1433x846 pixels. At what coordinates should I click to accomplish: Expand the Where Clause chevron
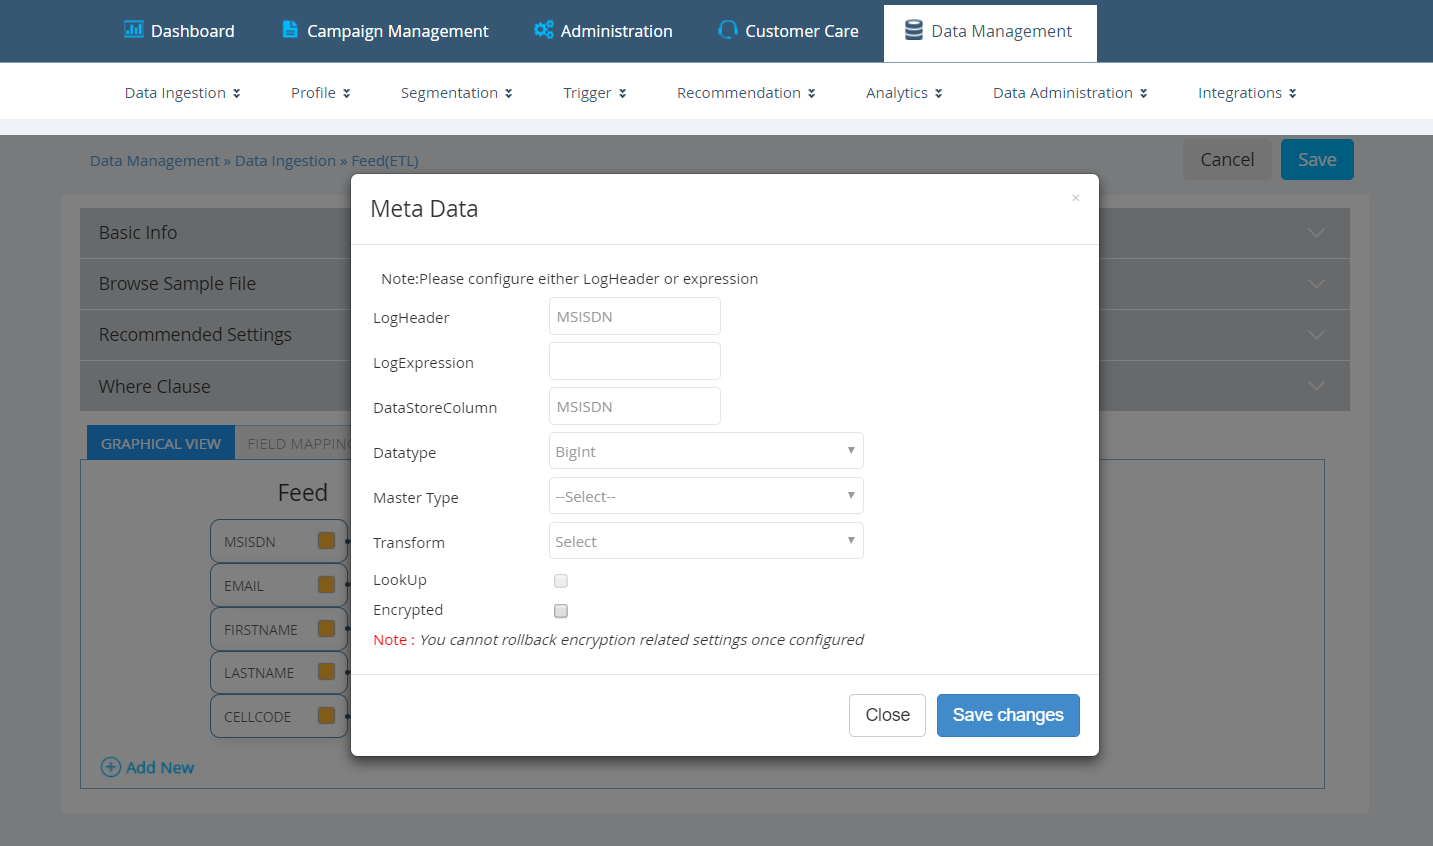(x=1316, y=386)
